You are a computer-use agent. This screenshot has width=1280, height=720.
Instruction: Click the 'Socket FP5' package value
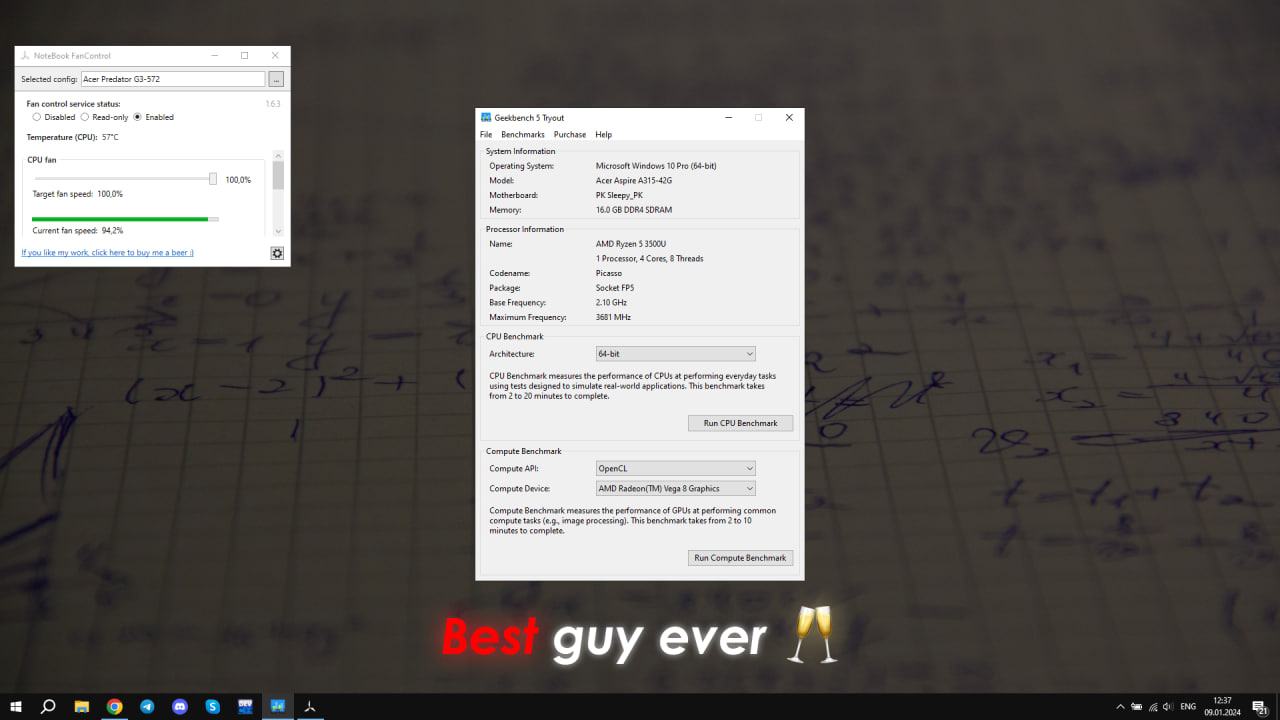(x=615, y=288)
